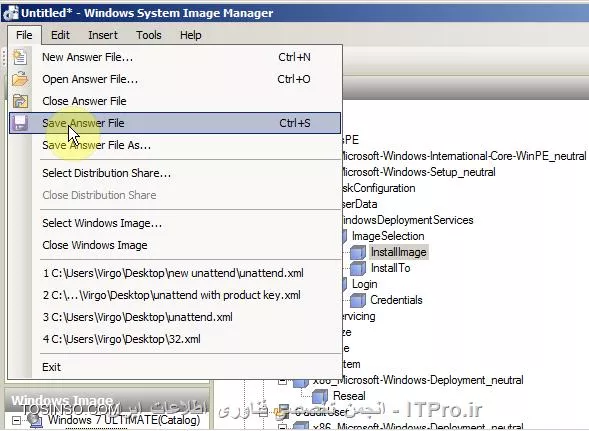This screenshot has height=431, width=589.
Task: Open the Tools menu
Action: click(x=149, y=35)
